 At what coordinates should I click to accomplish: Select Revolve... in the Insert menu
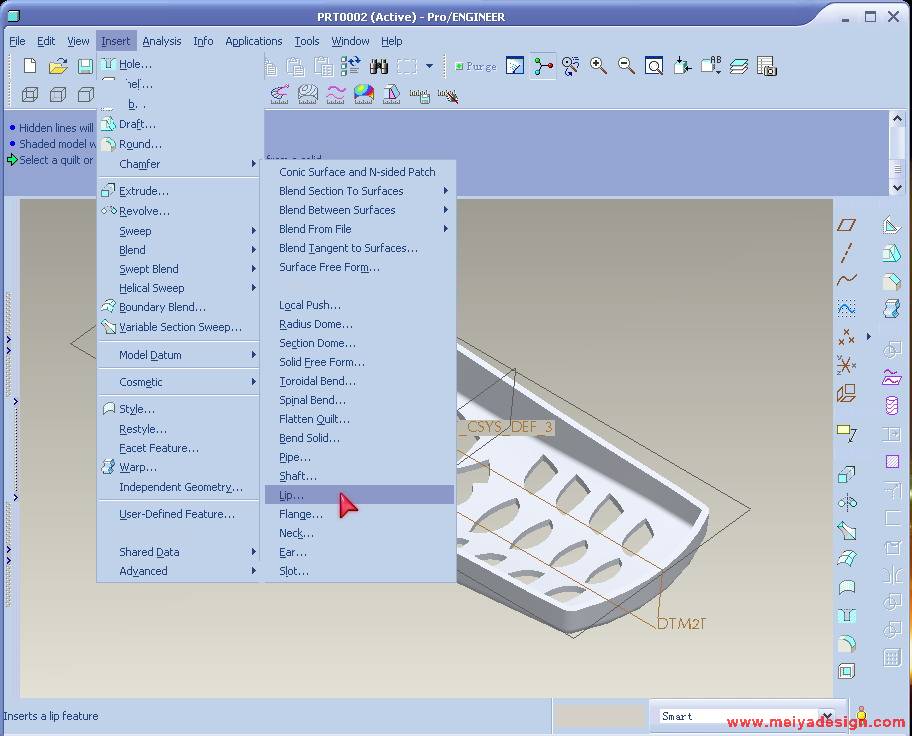pos(179,211)
